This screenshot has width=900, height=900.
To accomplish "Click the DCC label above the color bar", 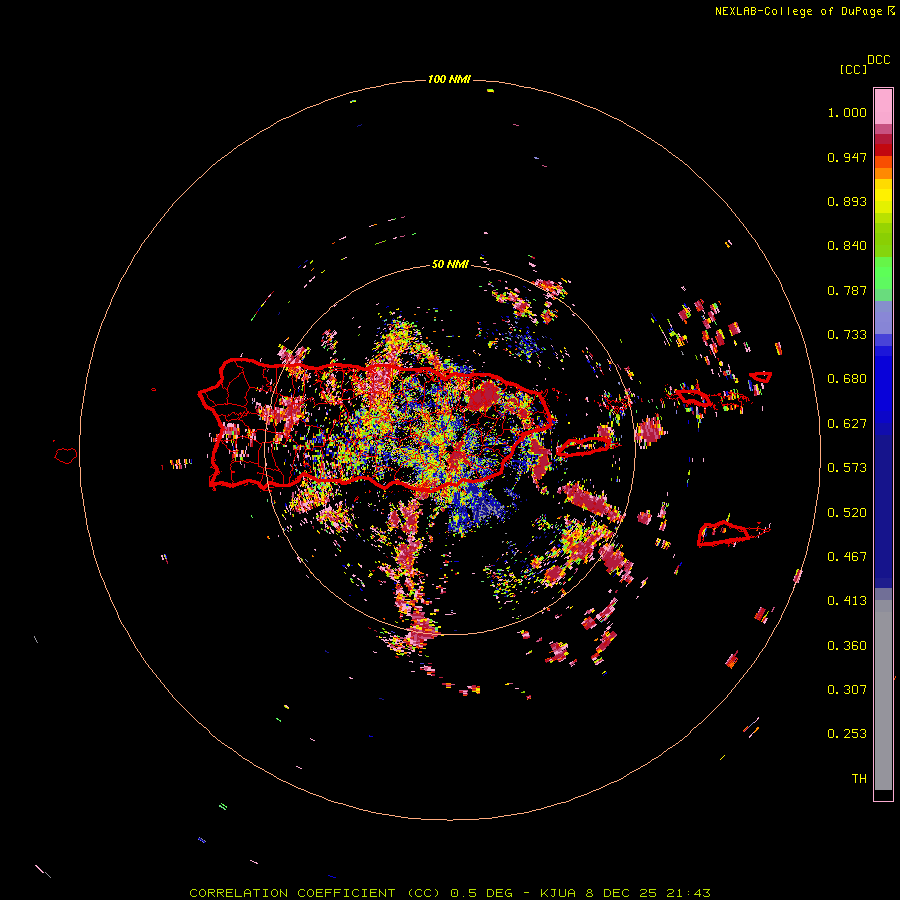I will tap(879, 60).
